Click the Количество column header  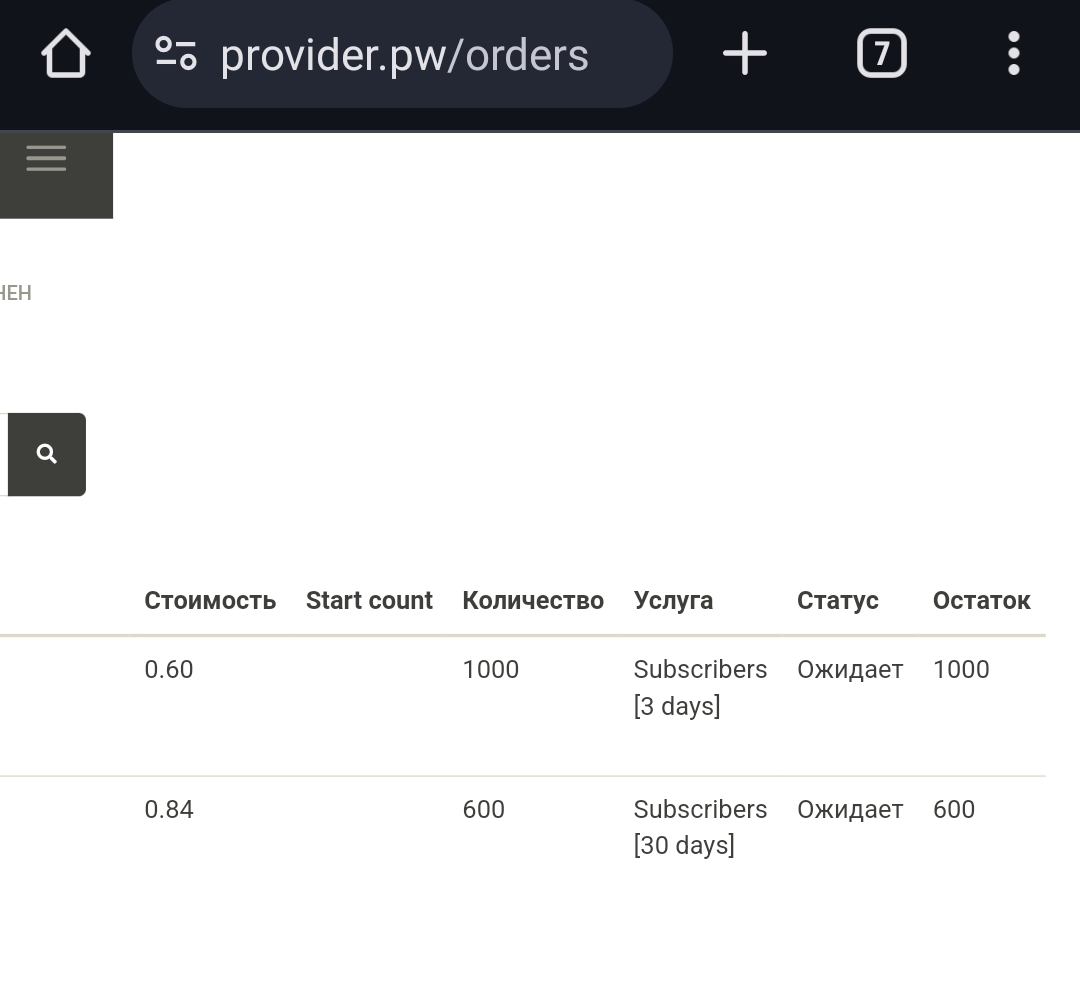(532, 600)
